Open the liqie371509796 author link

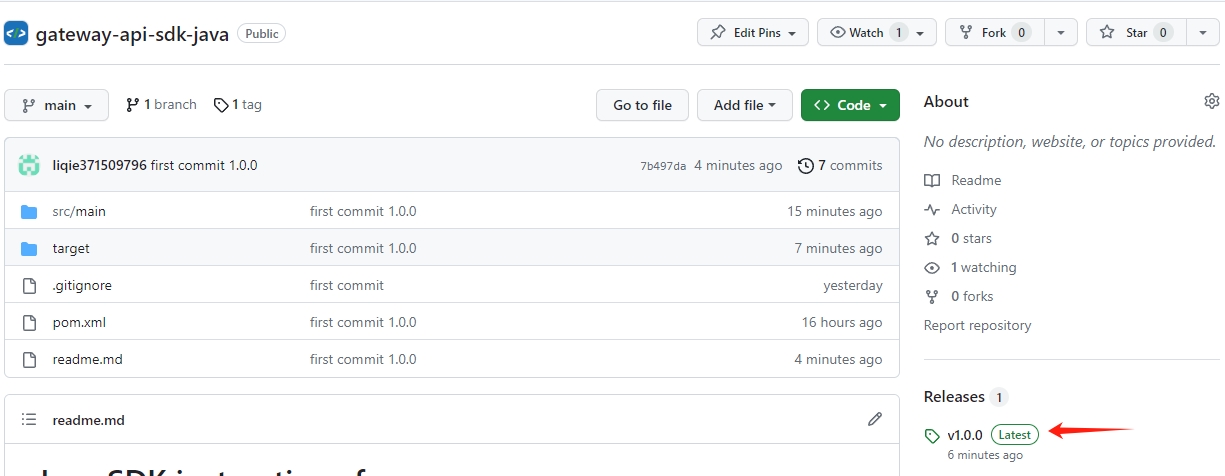(99, 165)
